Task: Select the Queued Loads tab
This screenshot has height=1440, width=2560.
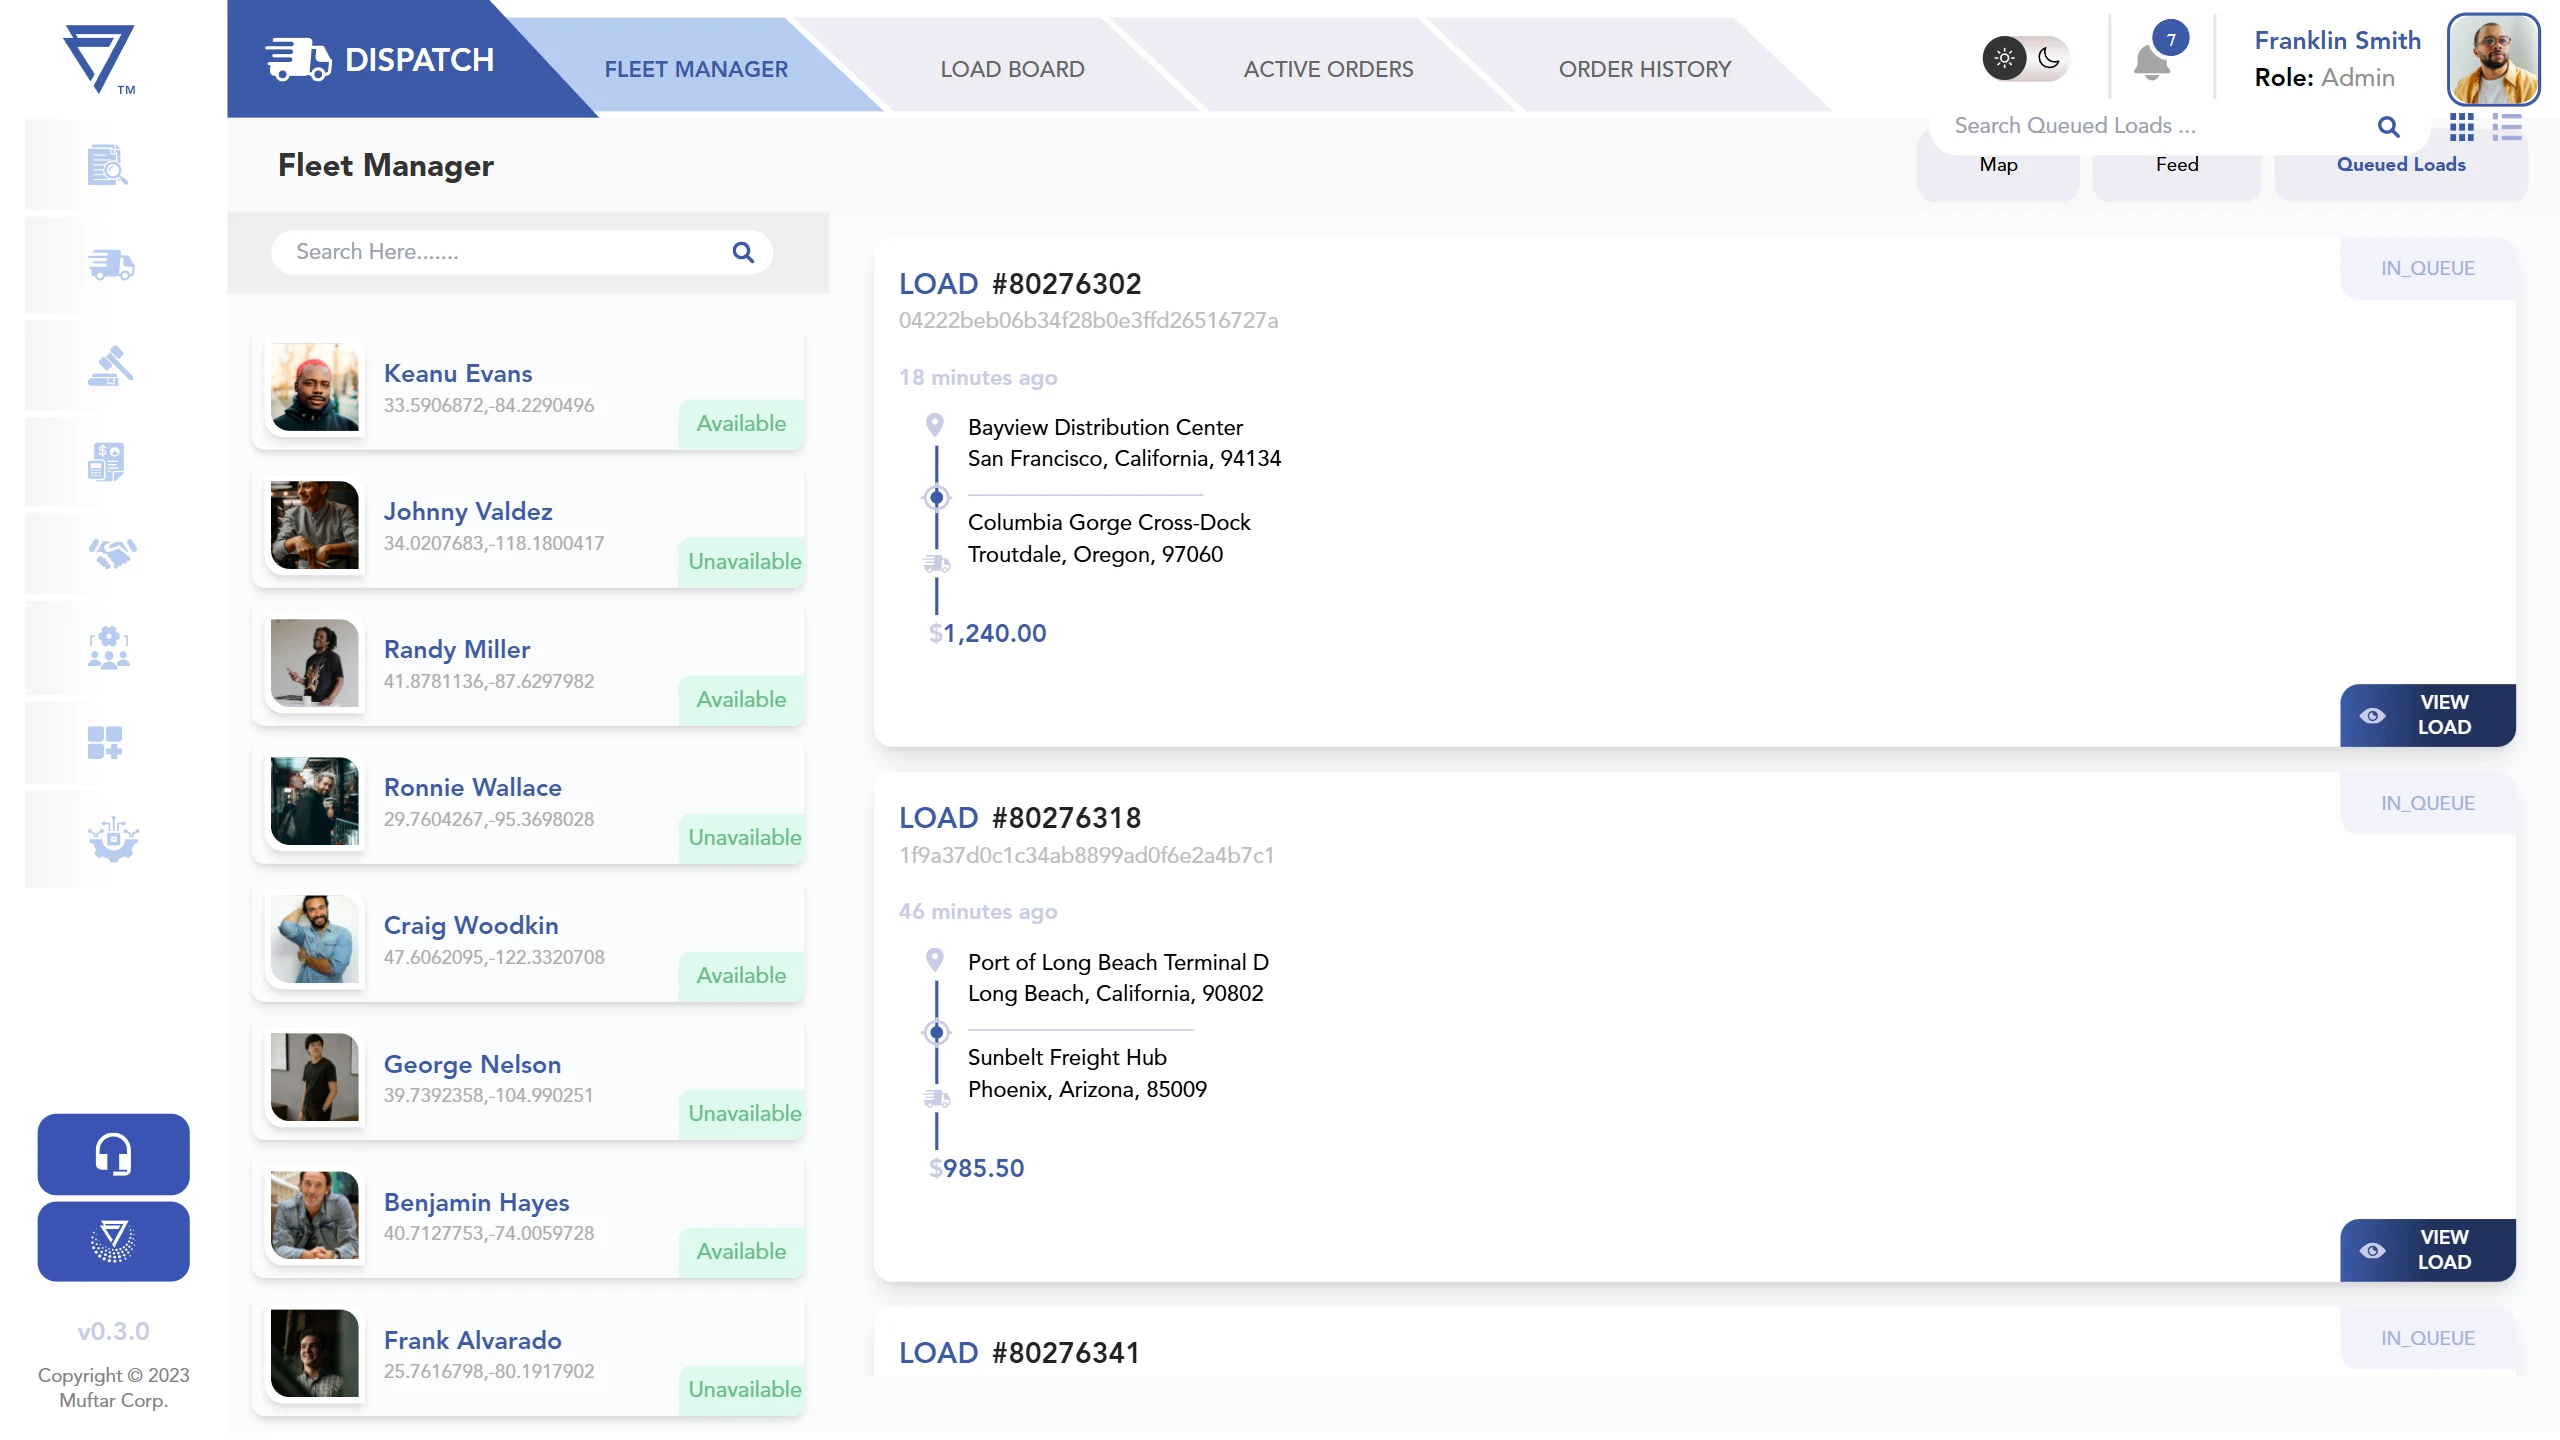Action: pos(2400,165)
